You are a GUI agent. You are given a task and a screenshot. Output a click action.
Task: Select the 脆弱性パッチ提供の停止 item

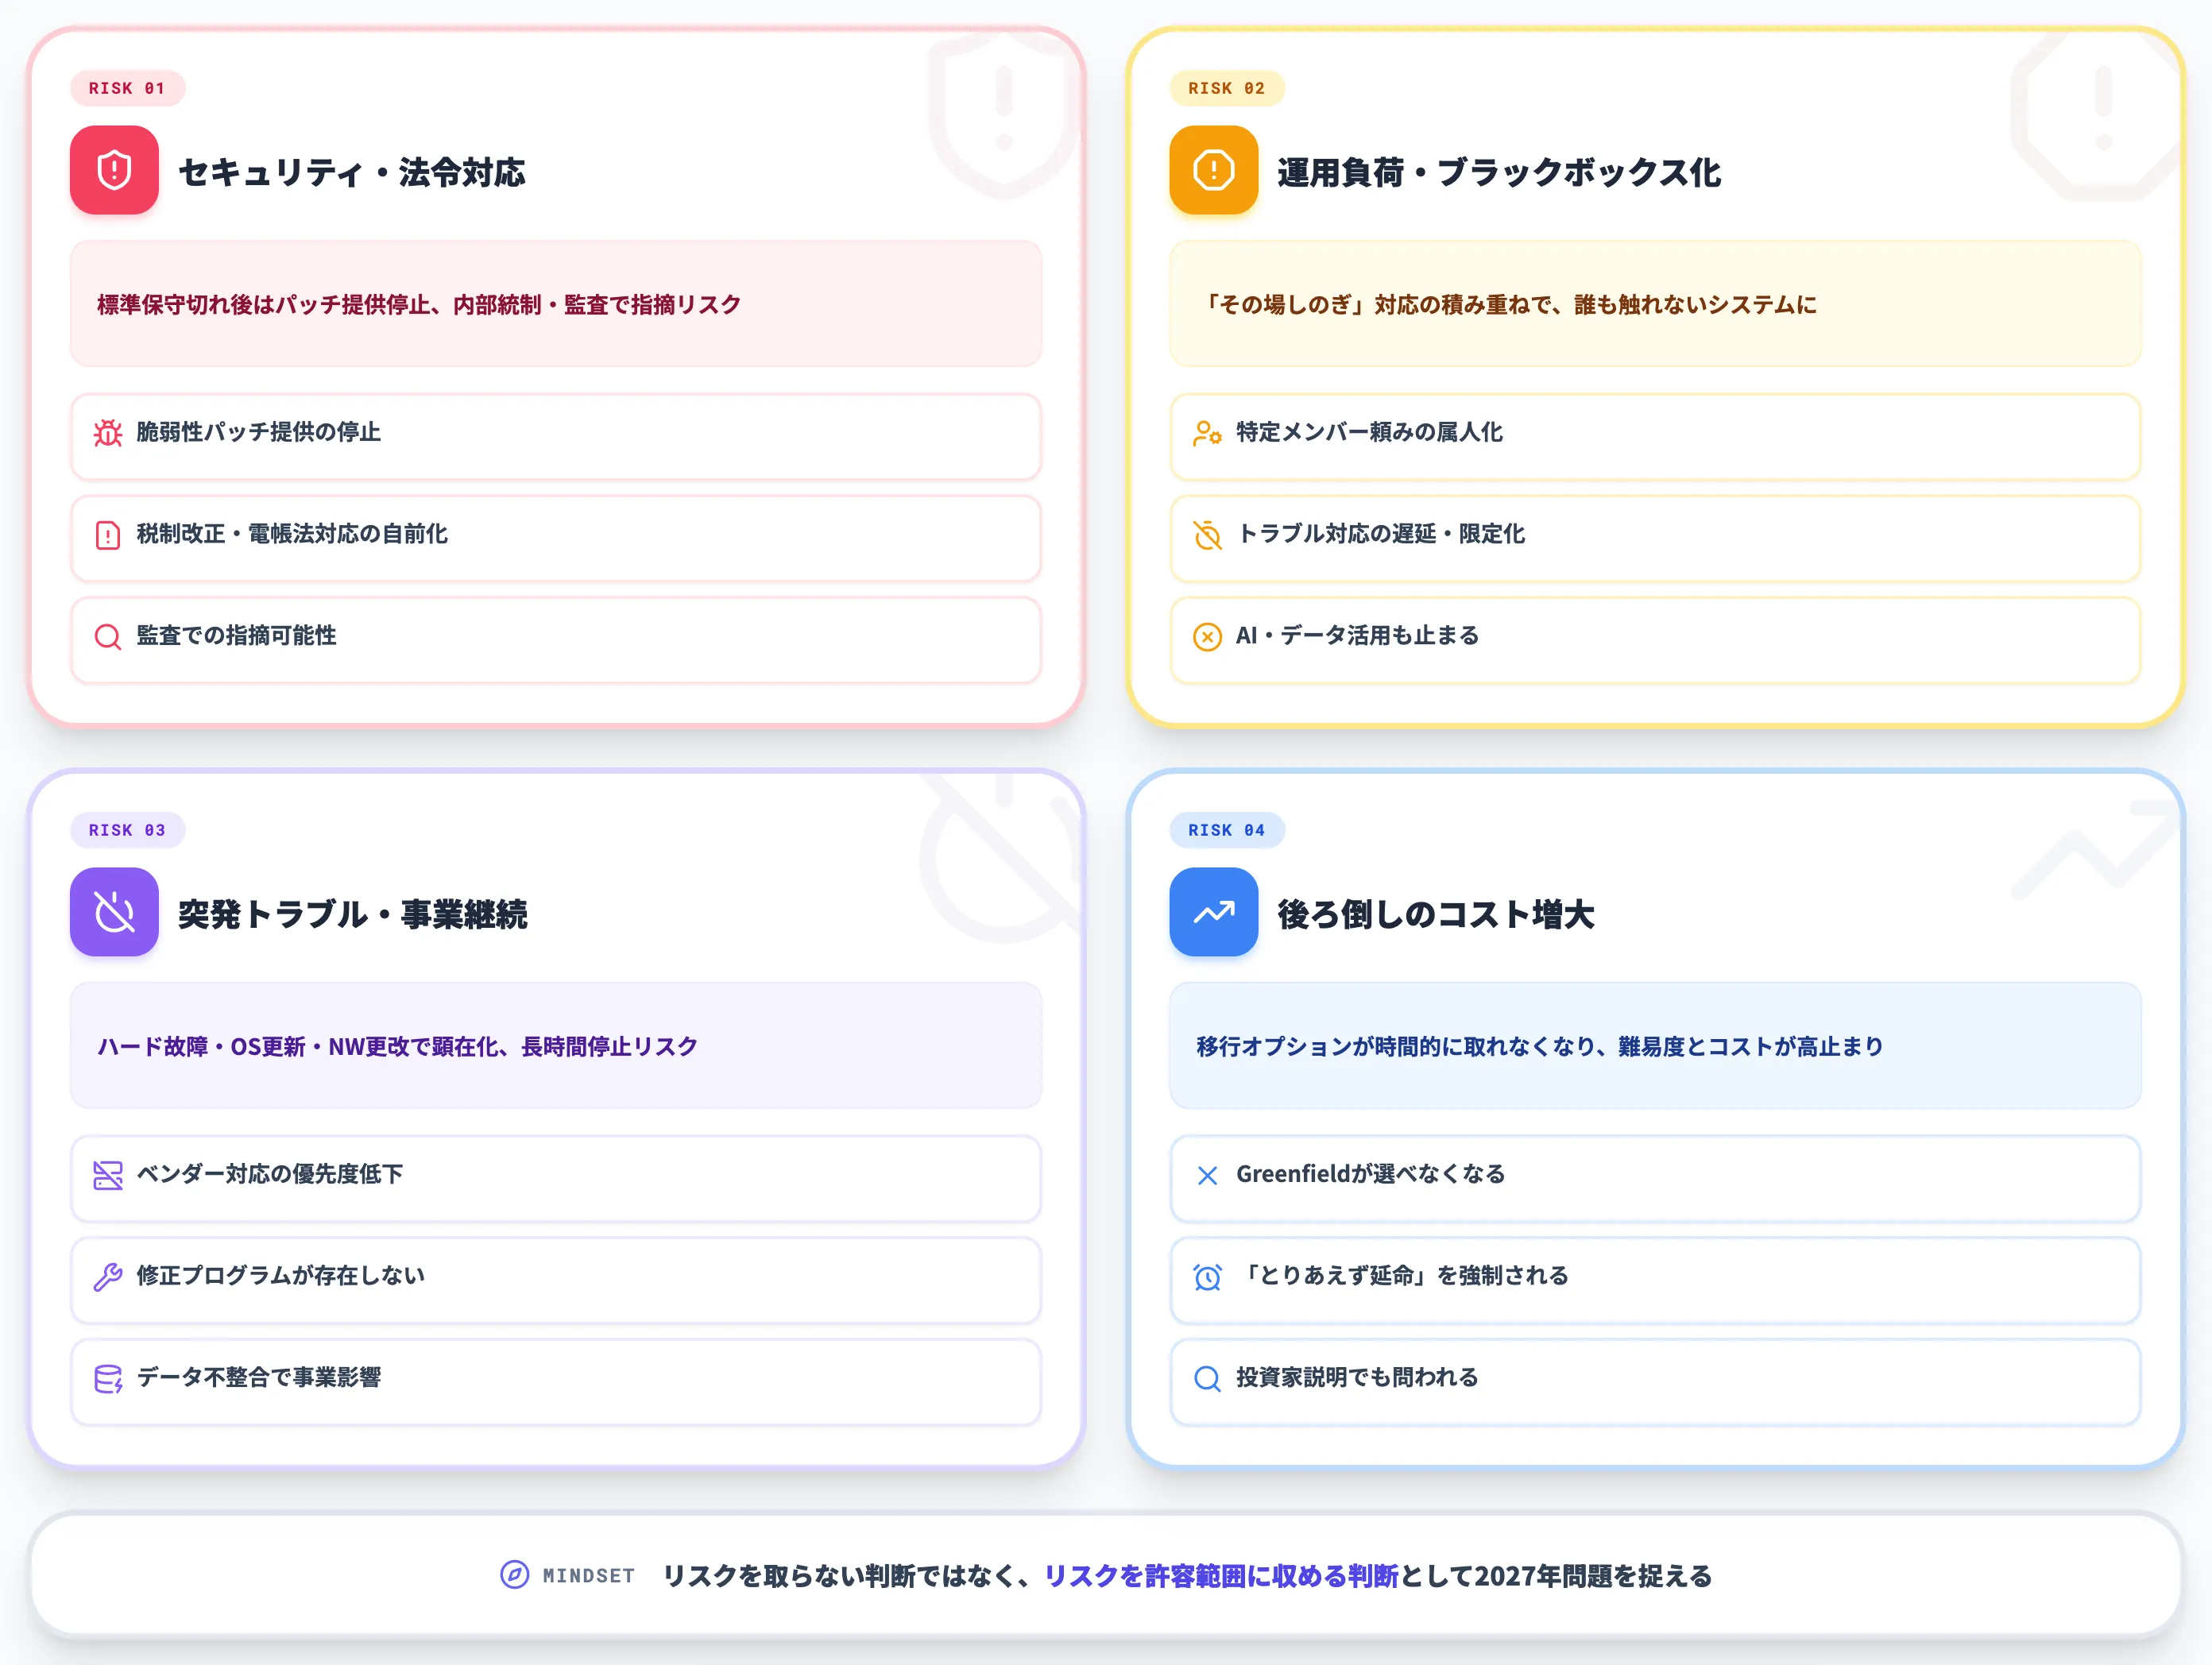pyautogui.click(x=556, y=437)
